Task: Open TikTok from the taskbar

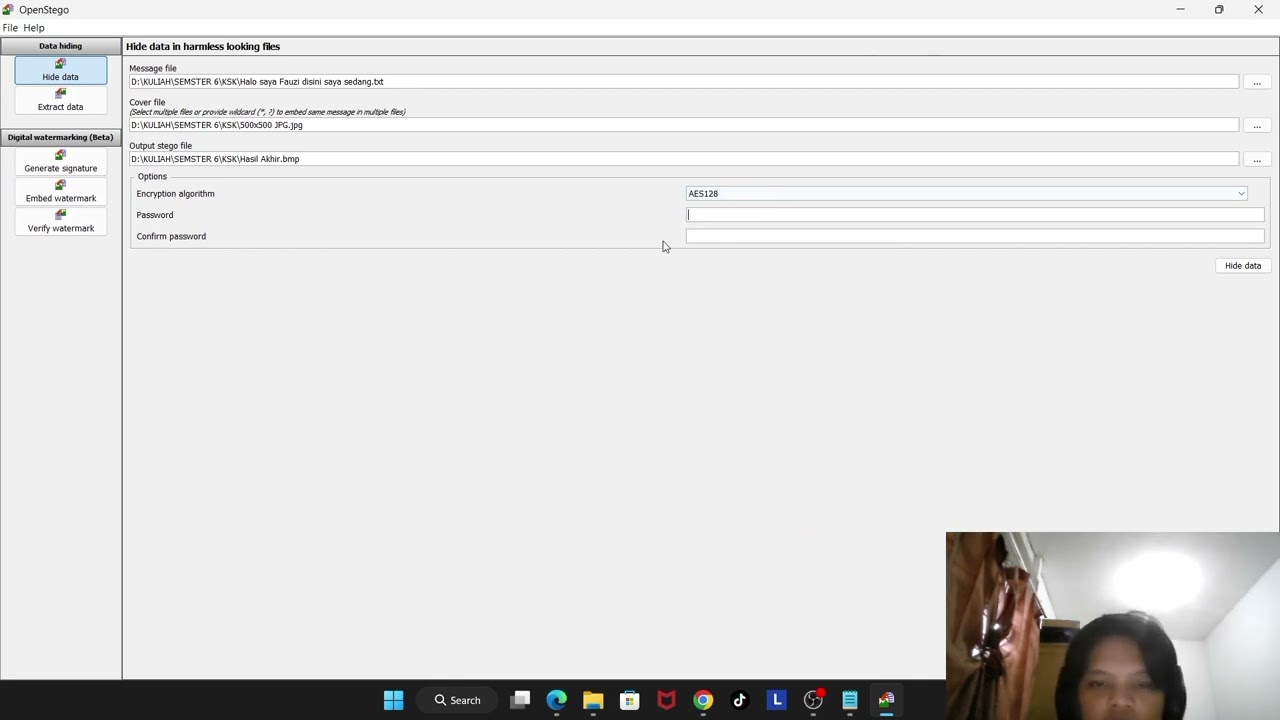Action: click(x=739, y=700)
